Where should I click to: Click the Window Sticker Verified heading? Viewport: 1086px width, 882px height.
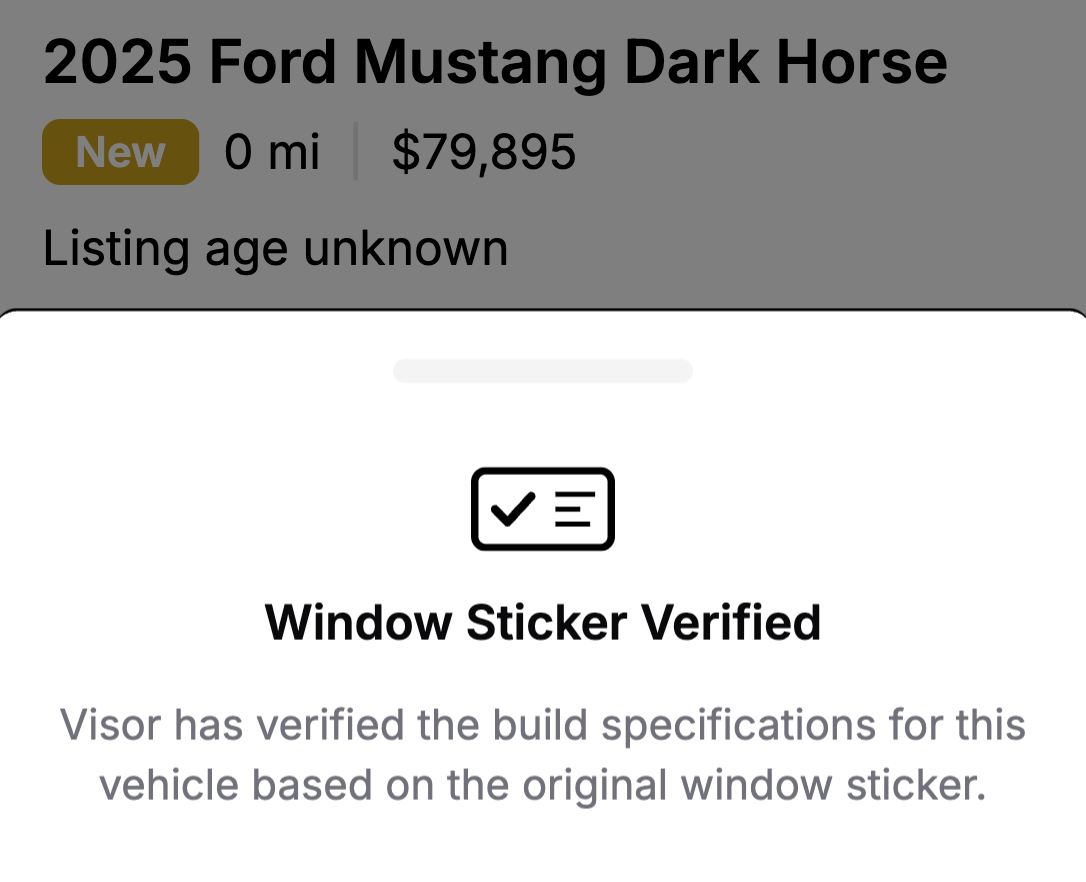(542, 622)
